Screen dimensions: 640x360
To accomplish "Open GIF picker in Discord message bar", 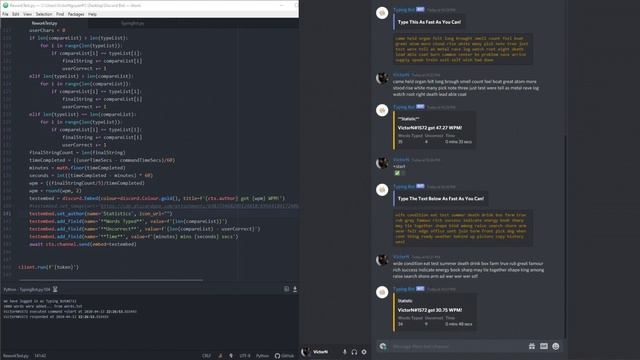I will (x=544, y=347).
